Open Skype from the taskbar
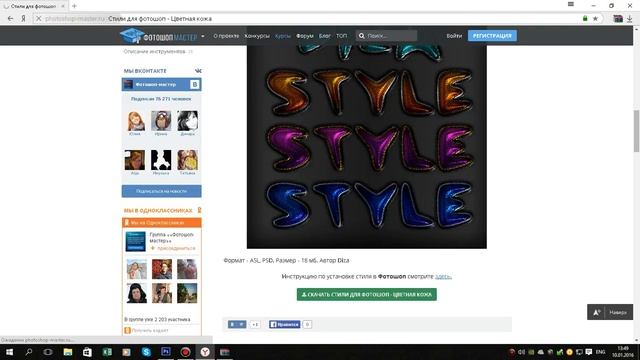Image resolution: width=640 pixels, height=360 pixels. tap(146, 352)
